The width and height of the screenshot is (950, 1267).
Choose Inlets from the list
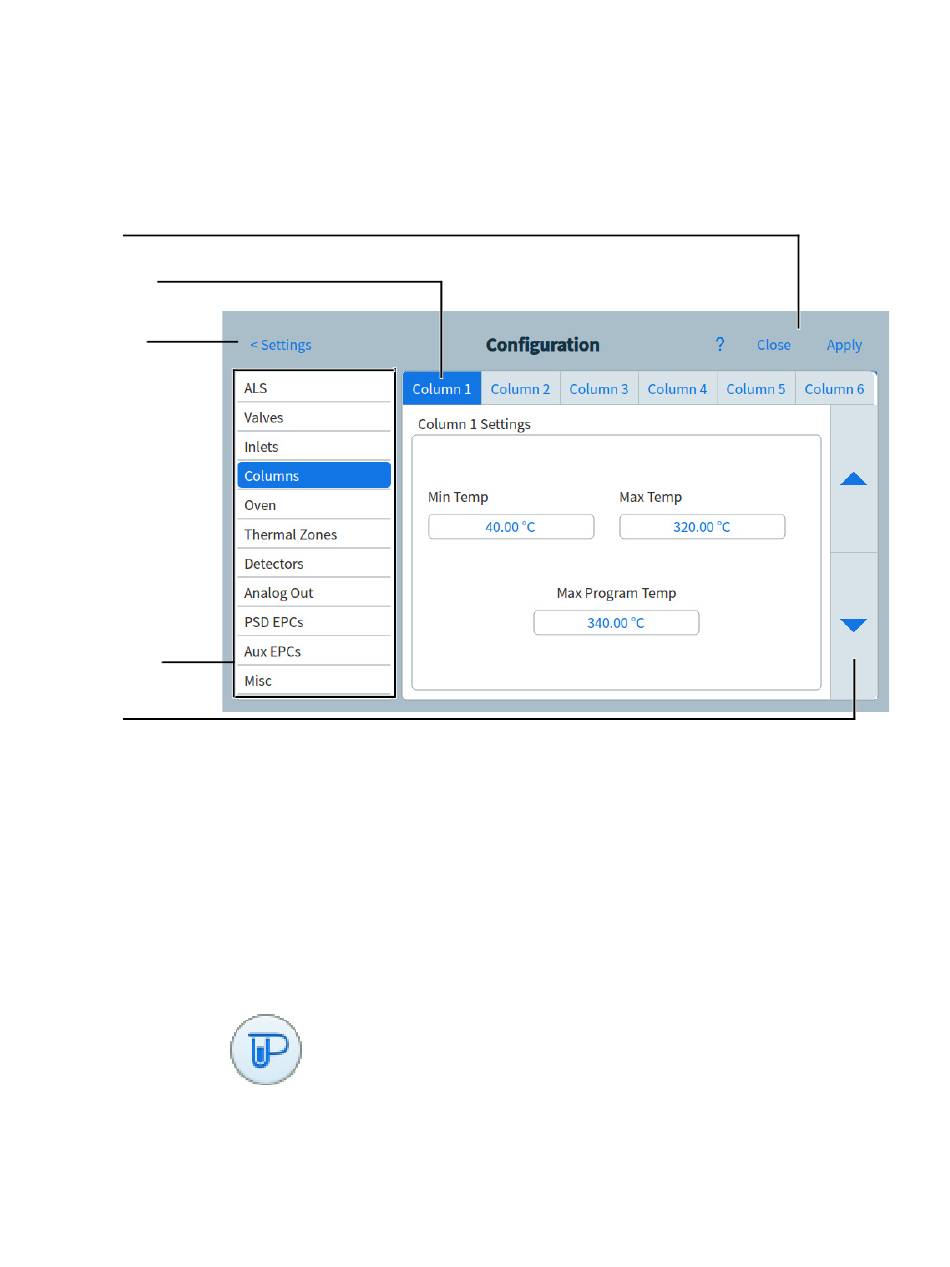[314, 446]
